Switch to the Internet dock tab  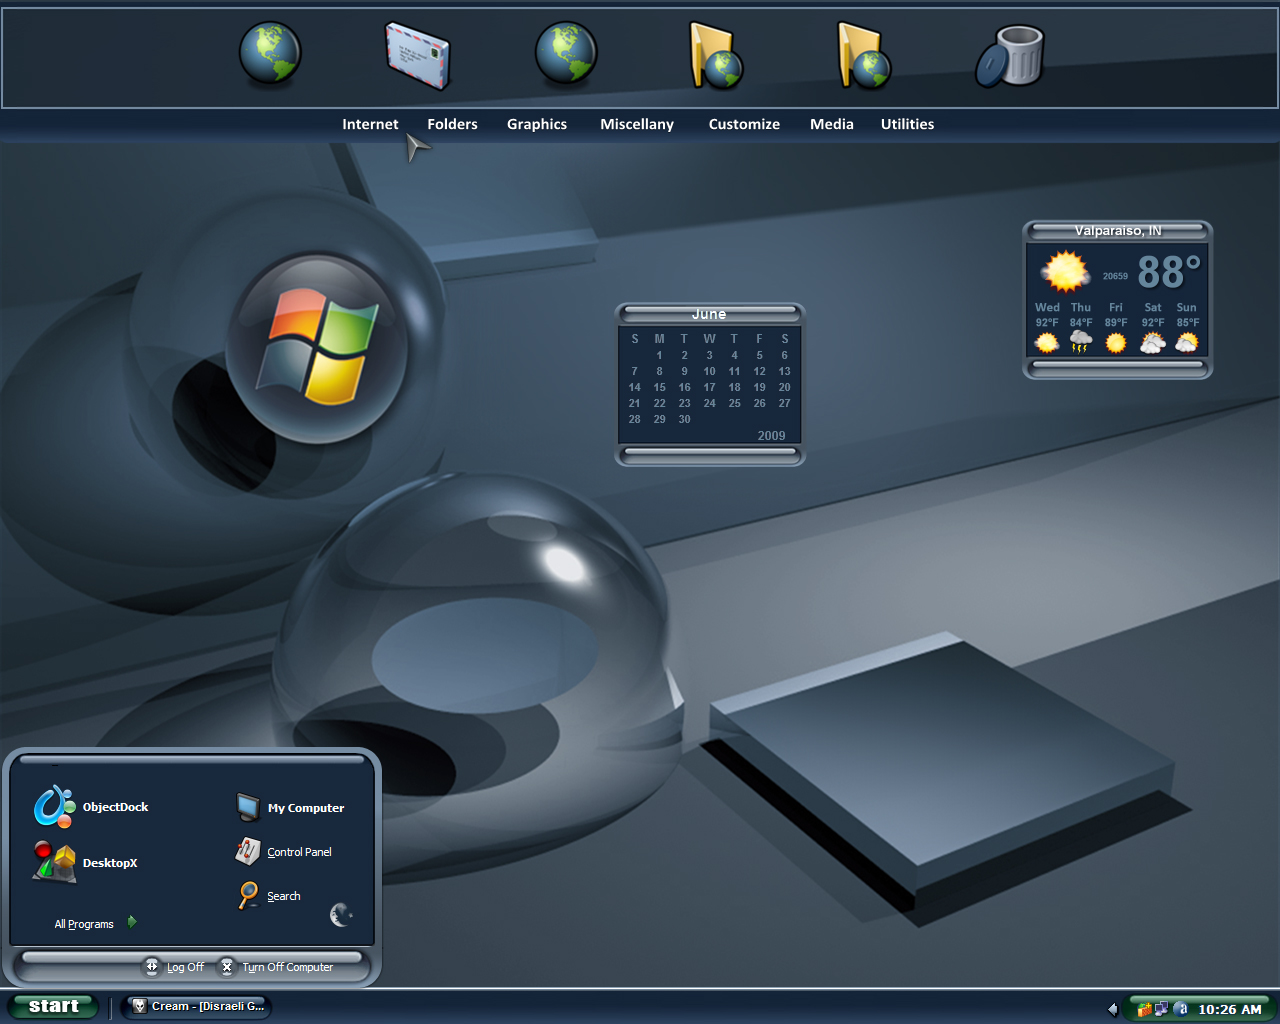point(370,124)
